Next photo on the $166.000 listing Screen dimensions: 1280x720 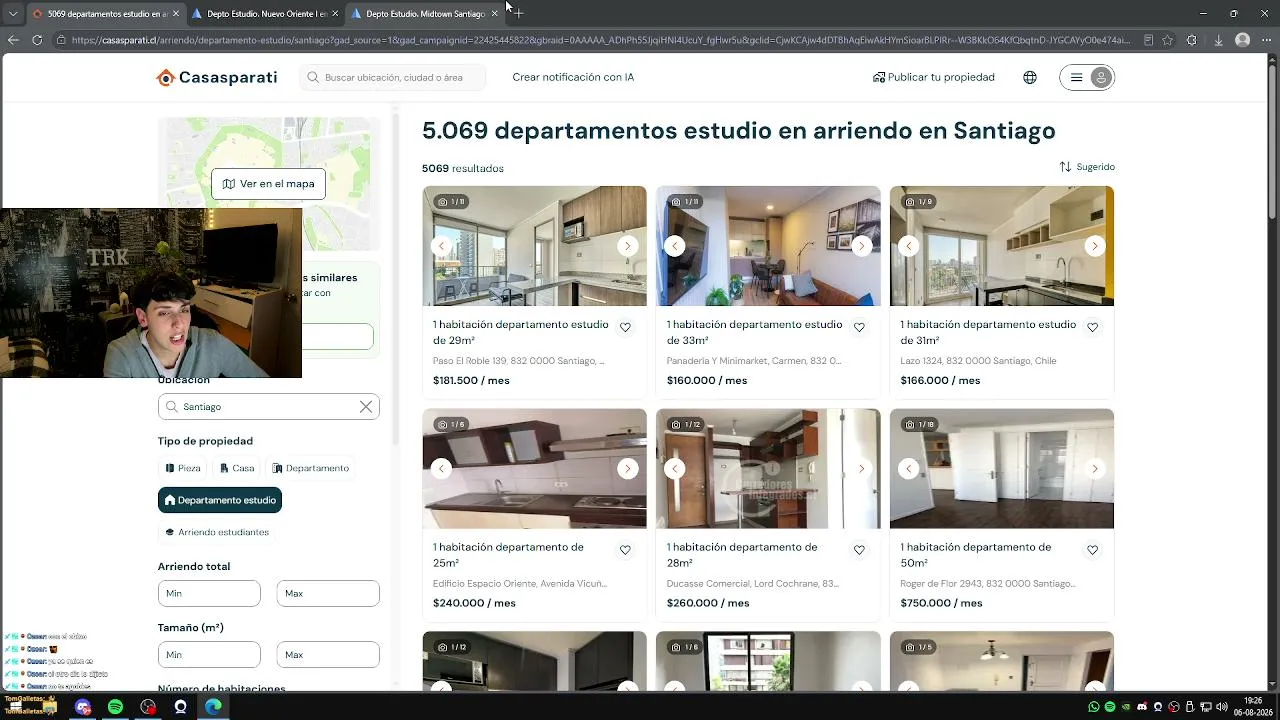[x=1095, y=246]
